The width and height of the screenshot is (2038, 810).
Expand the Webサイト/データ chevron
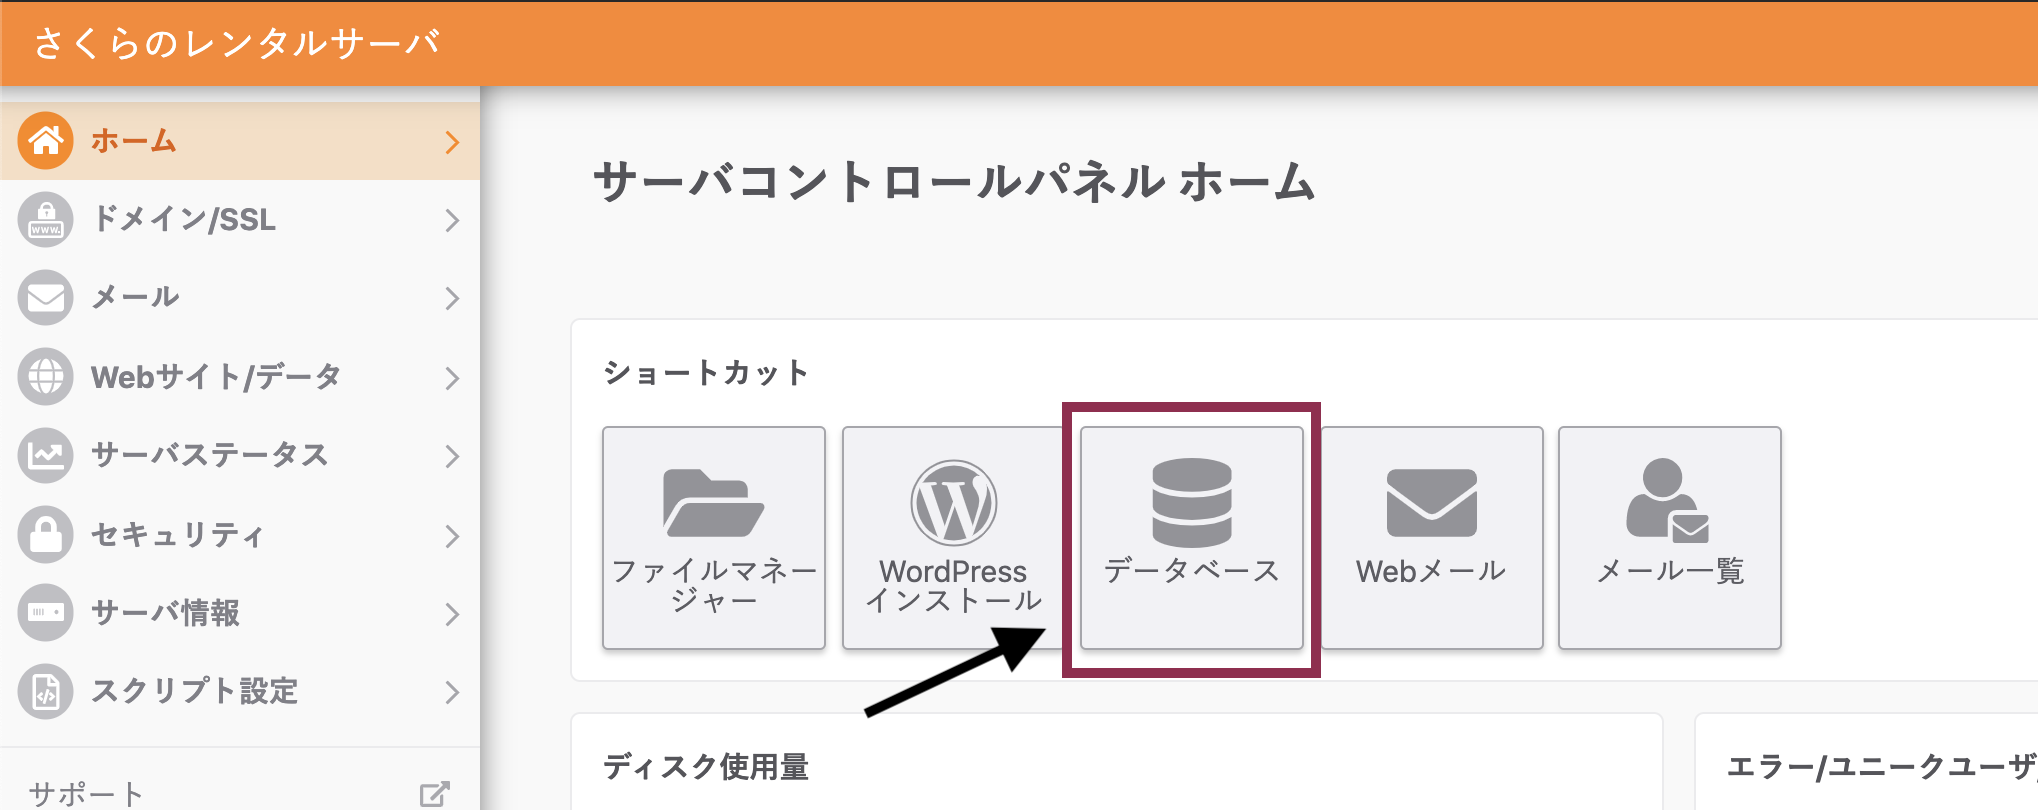click(x=452, y=377)
